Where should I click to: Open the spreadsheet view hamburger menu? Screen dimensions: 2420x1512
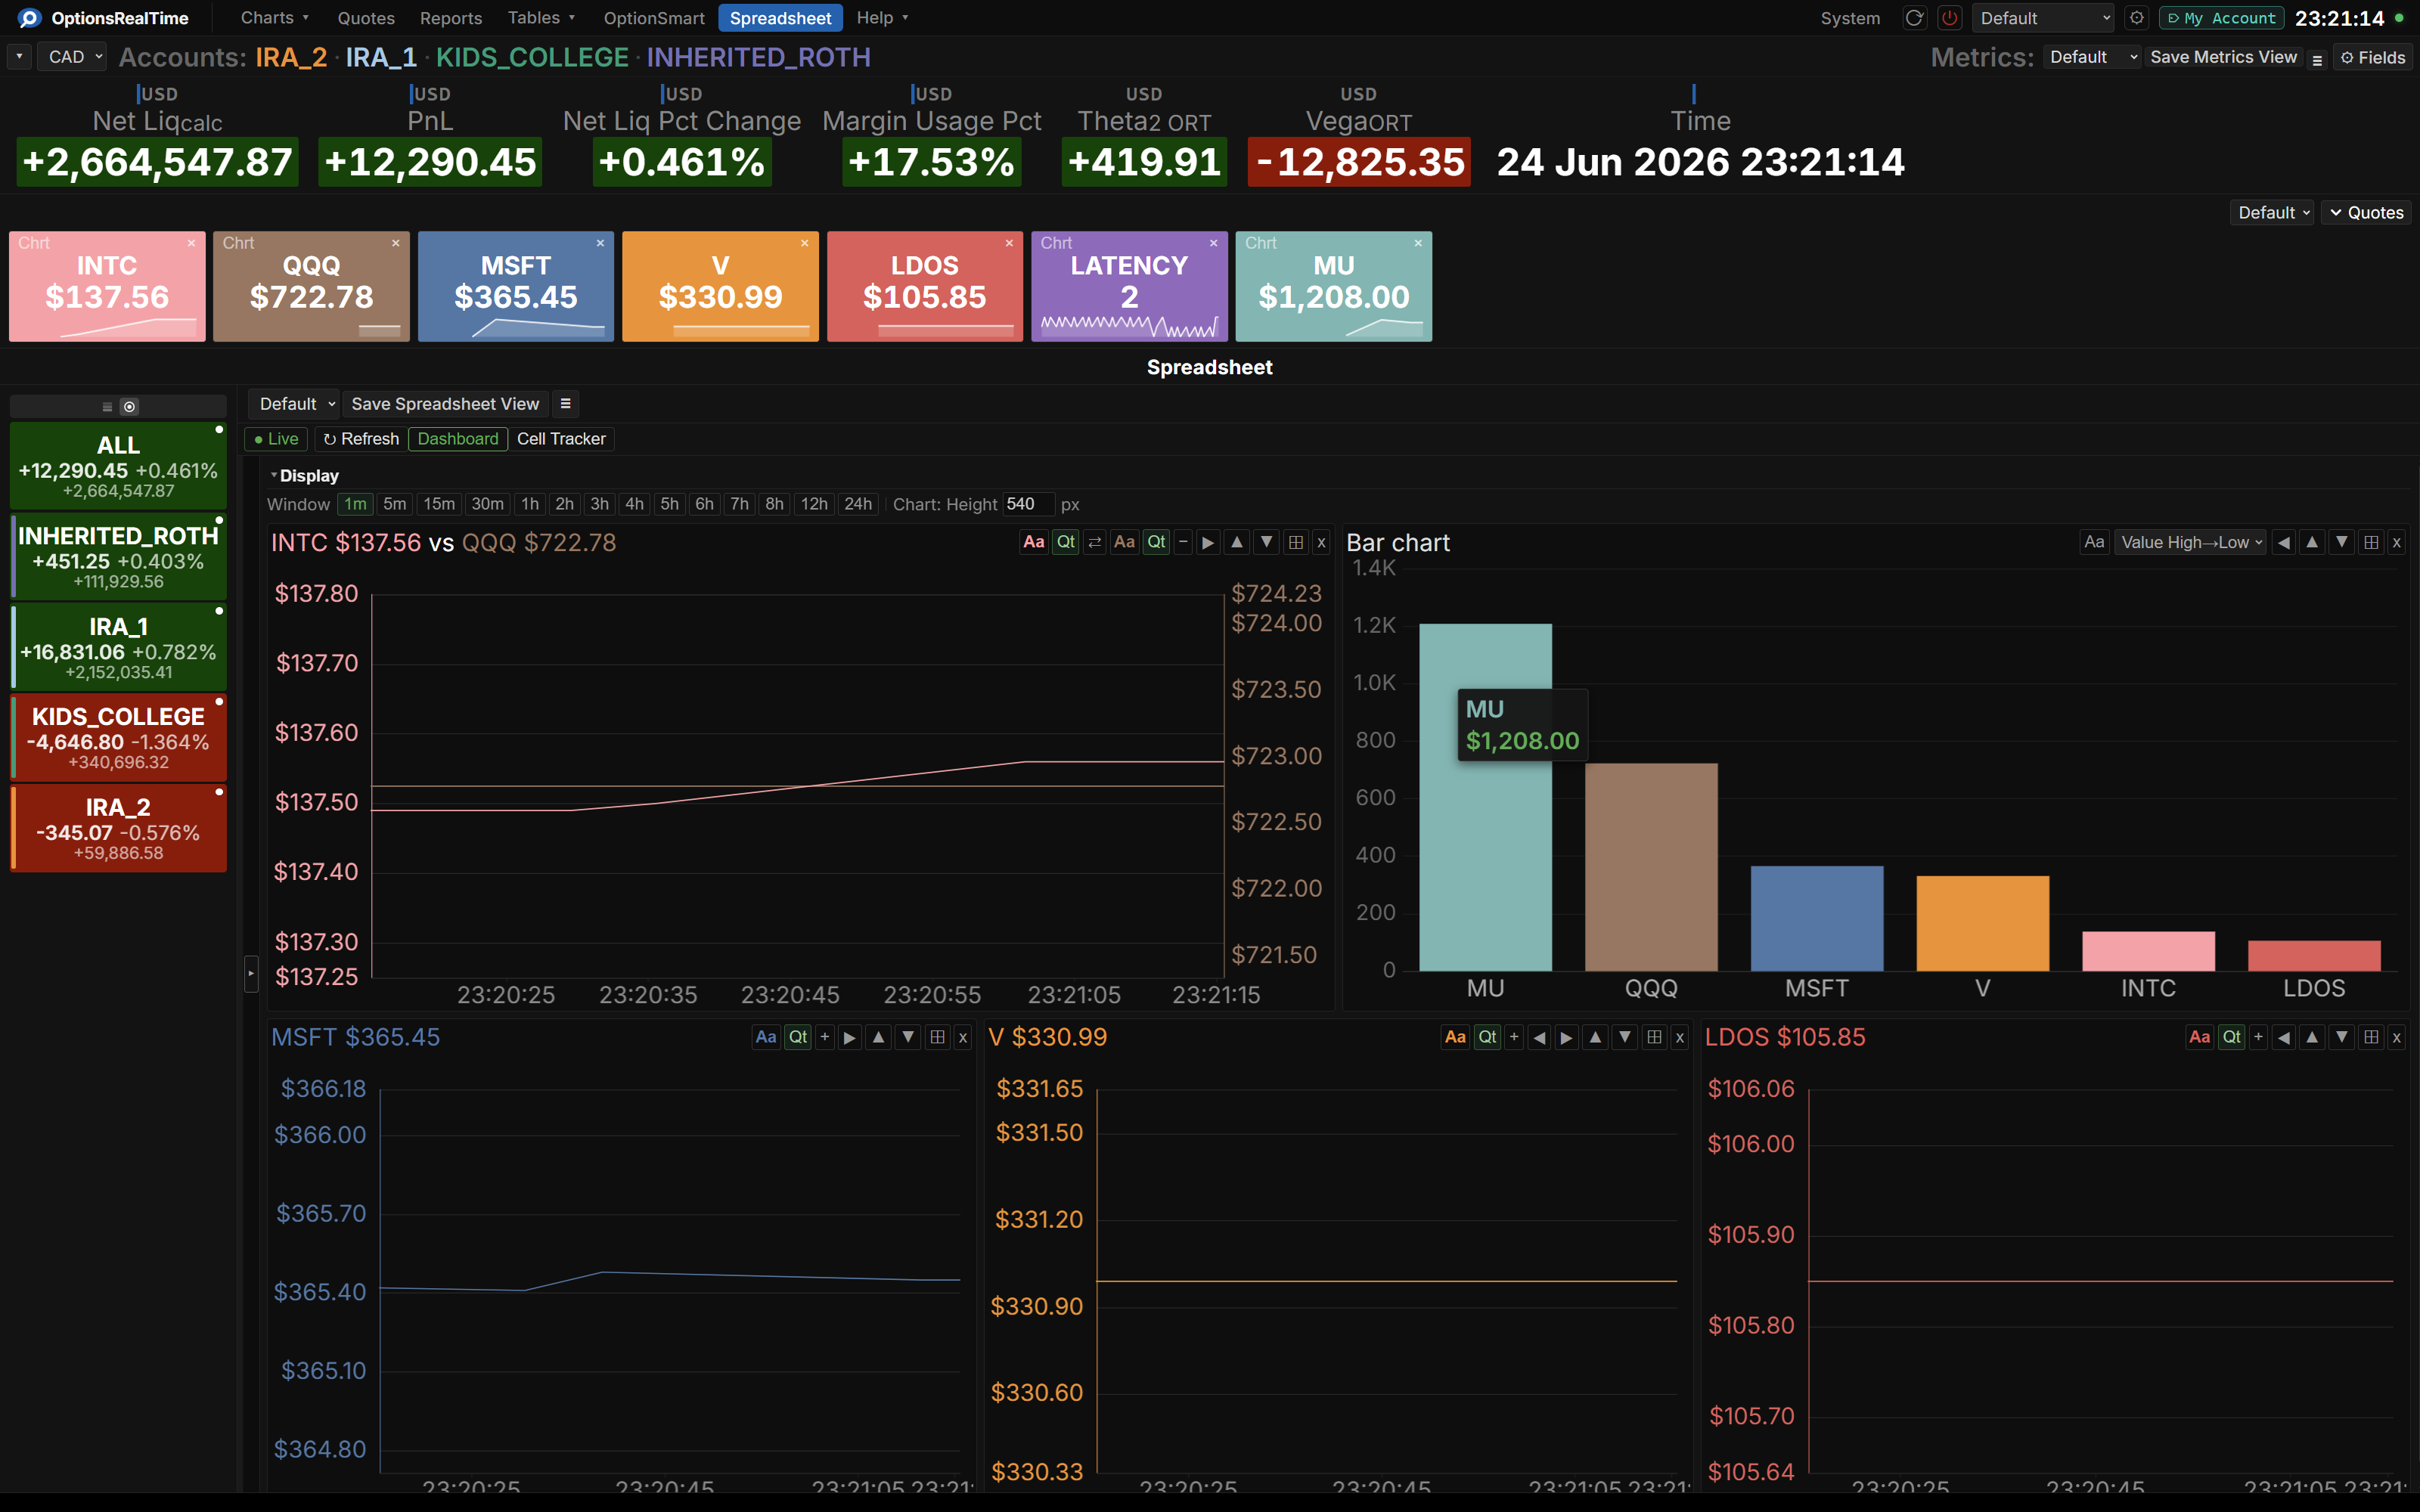(x=565, y=403)
